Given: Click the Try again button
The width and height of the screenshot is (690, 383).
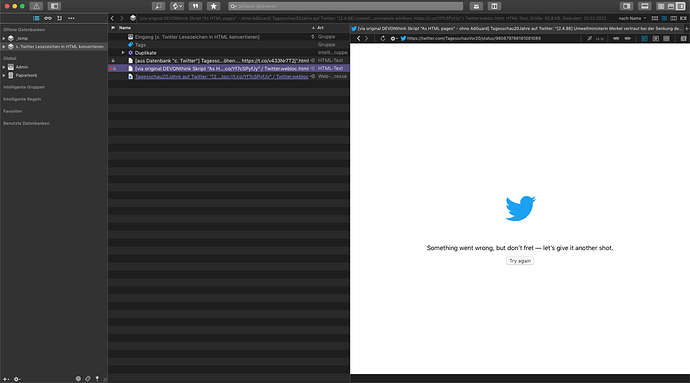Looking at the screenshot, I should [x=520, y=261].
